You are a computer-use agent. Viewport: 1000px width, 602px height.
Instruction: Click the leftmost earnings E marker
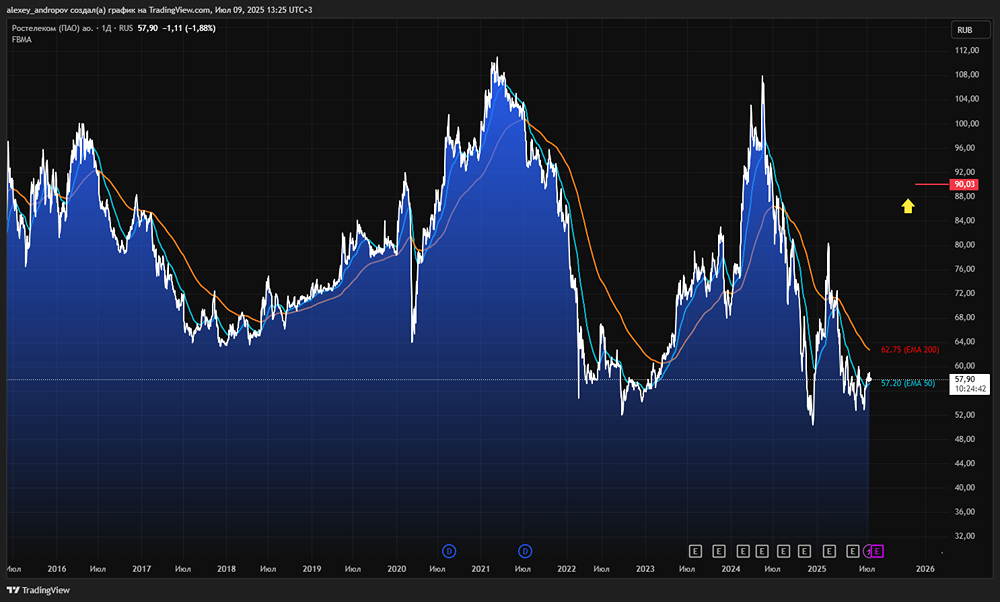pyautogui.click(x=695, y=550)
